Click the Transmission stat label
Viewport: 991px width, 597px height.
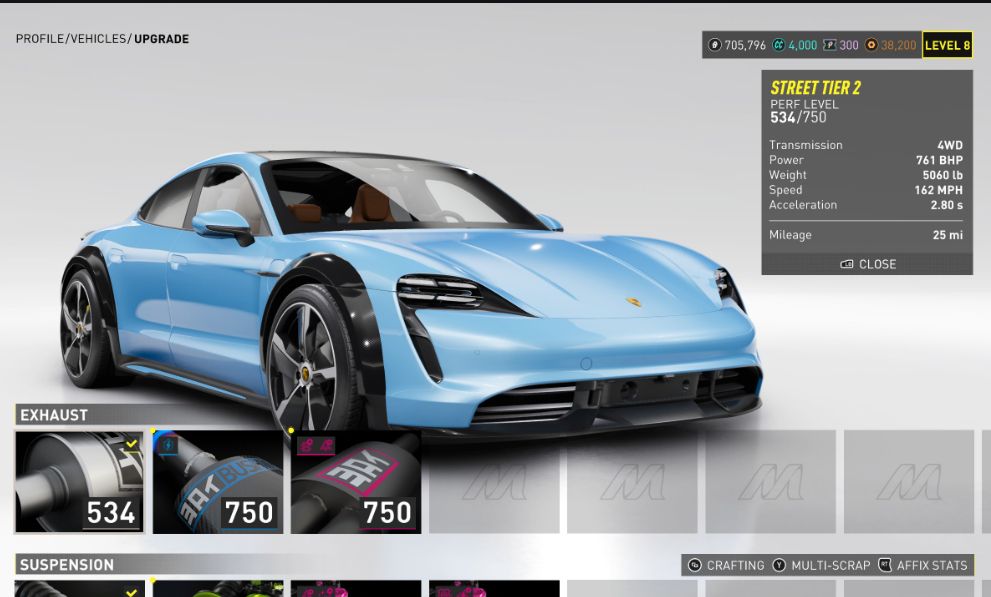coord(806,145)
